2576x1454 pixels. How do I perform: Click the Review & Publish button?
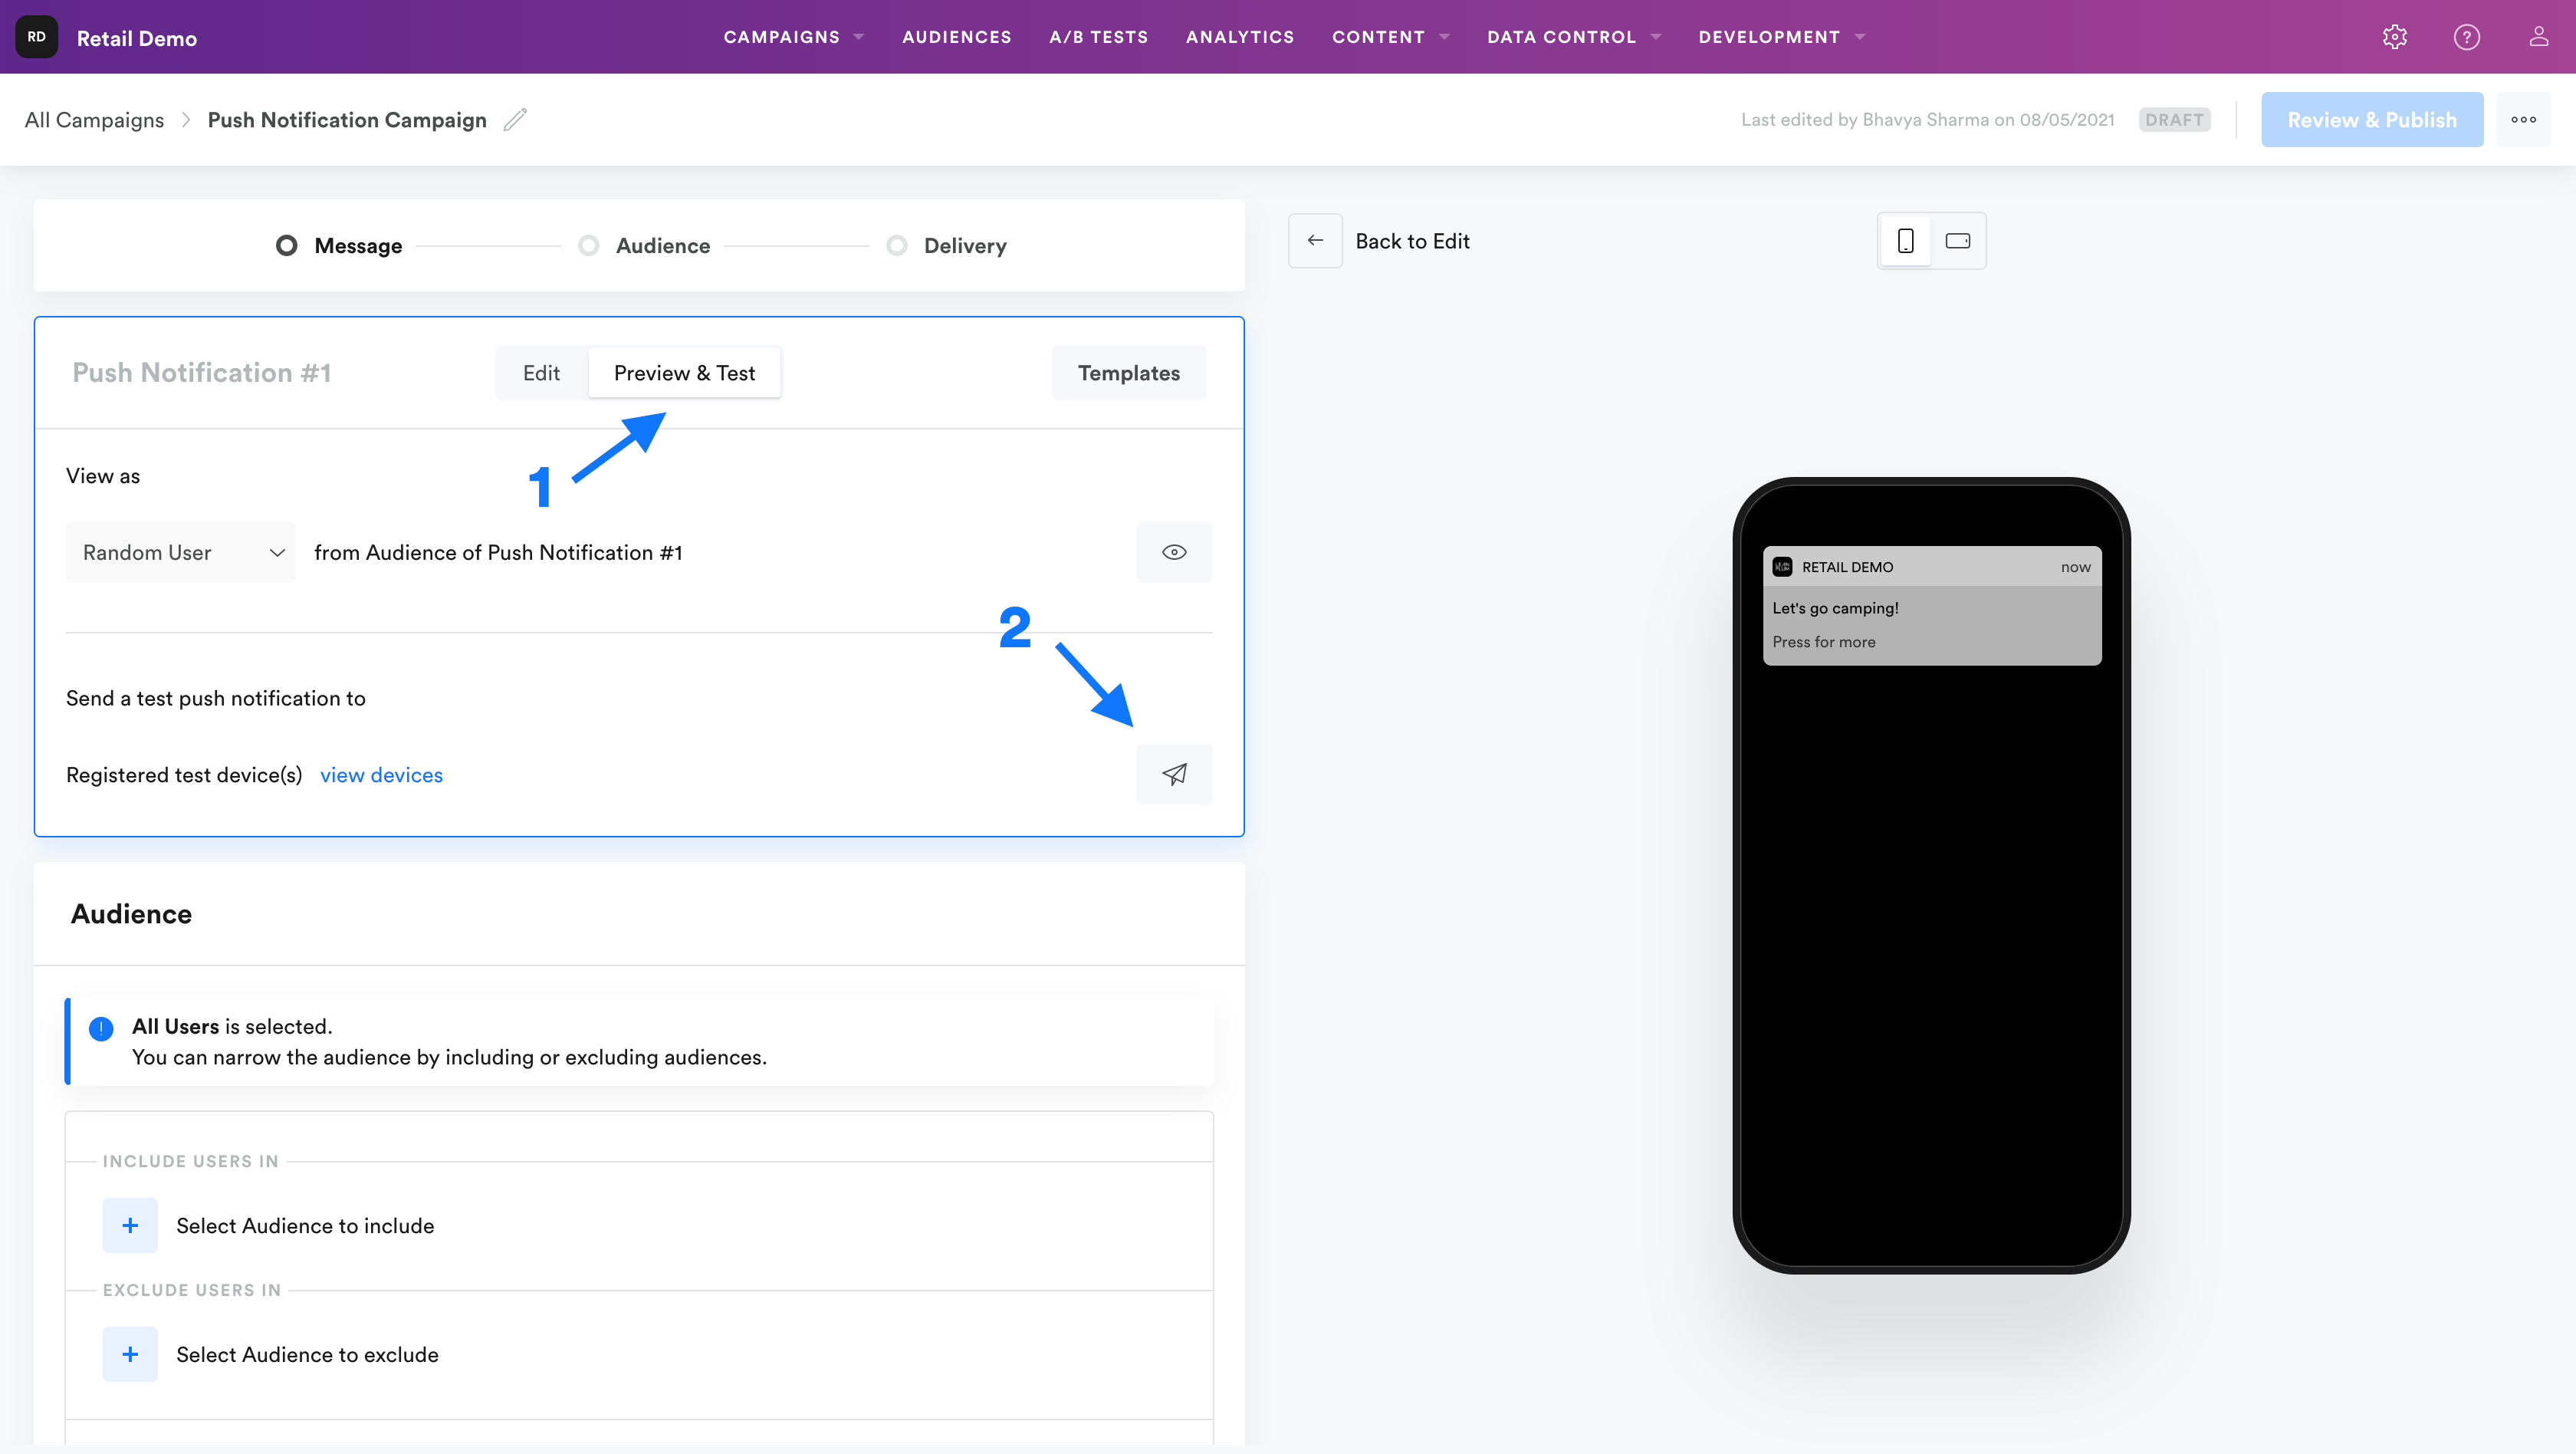tap(2371, 120)
